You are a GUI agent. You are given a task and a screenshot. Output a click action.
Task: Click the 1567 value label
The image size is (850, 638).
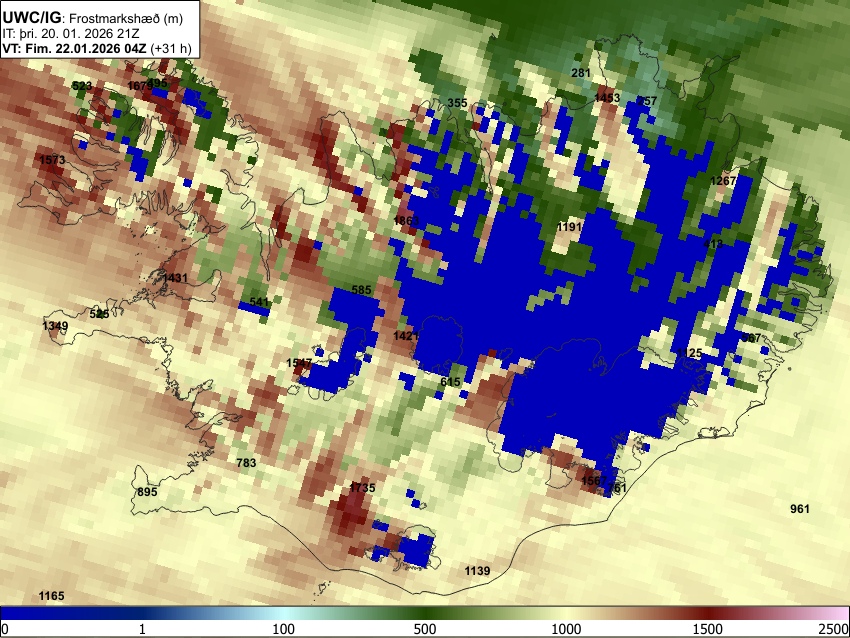coord(594,481)
